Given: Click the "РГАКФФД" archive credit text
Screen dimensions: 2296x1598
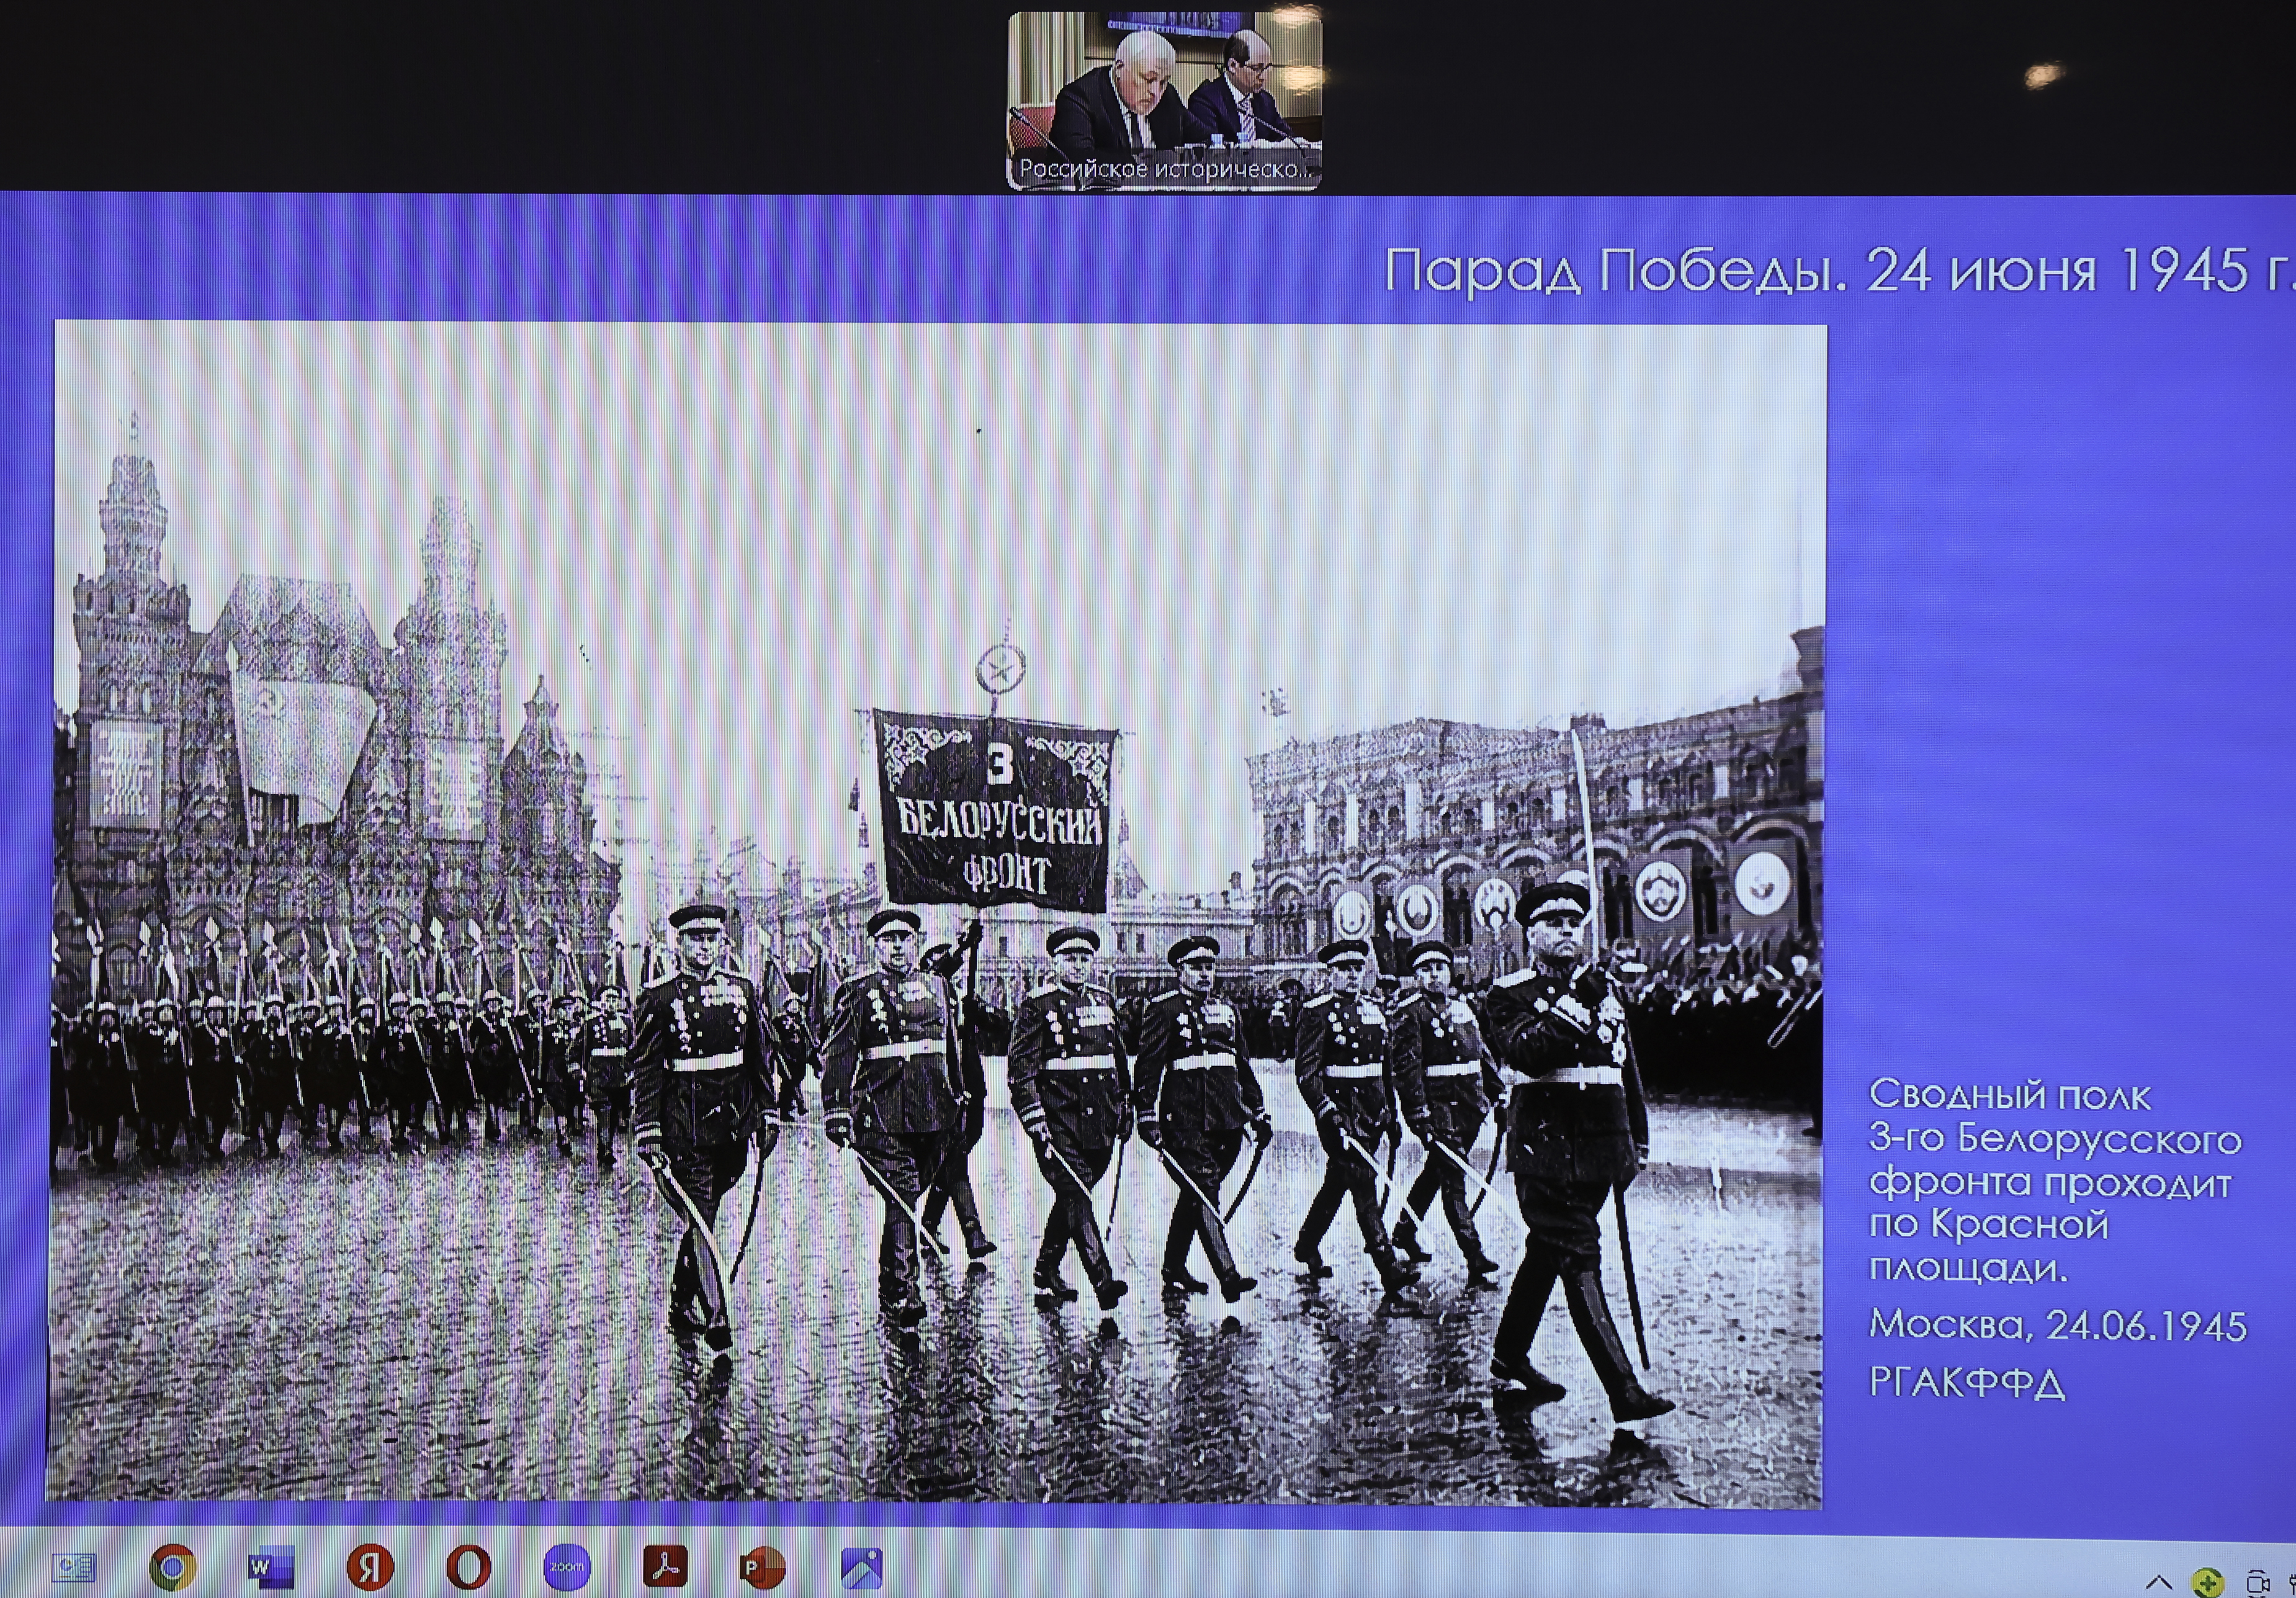Looking at the screenshot, I should 1966,1383.
